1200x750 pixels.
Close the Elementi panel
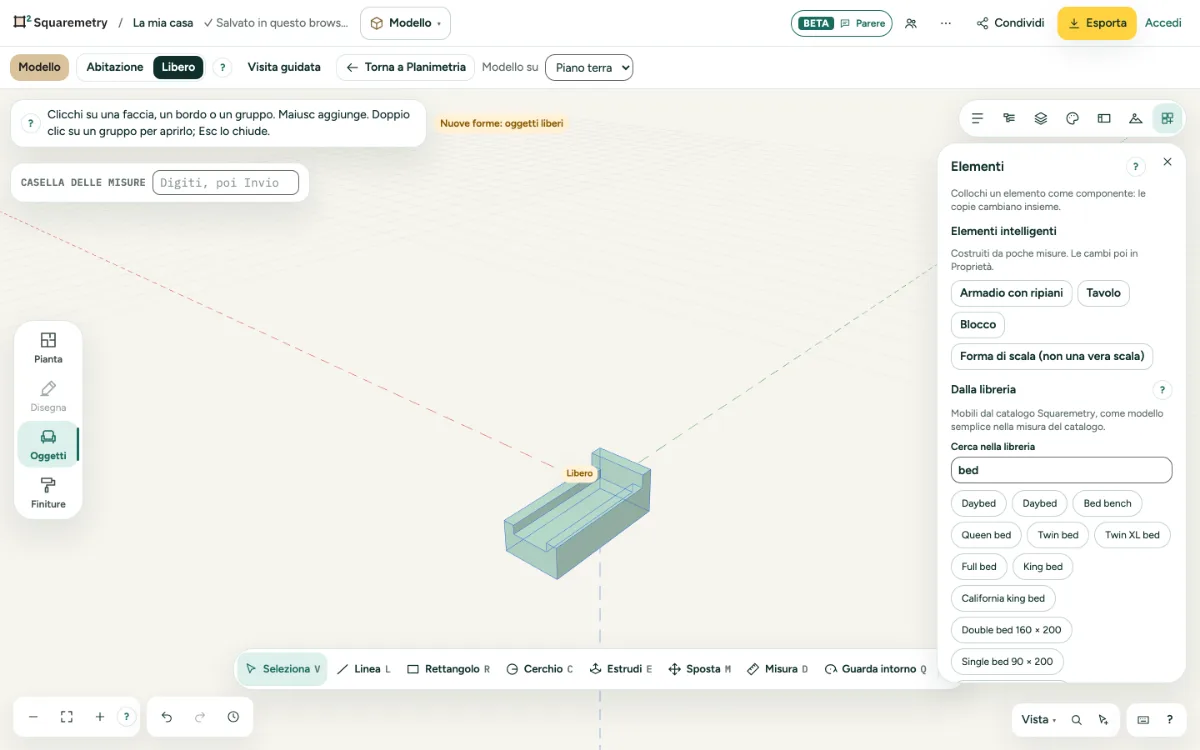point(1167,162)
